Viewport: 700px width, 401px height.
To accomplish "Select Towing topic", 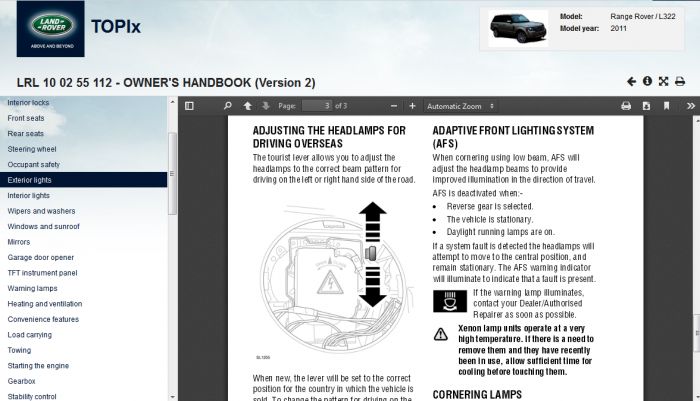I will 19,350.
